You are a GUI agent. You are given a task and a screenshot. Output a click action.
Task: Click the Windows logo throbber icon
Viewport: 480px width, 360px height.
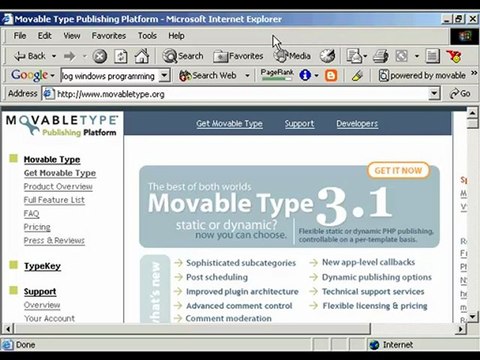[465, 36]
